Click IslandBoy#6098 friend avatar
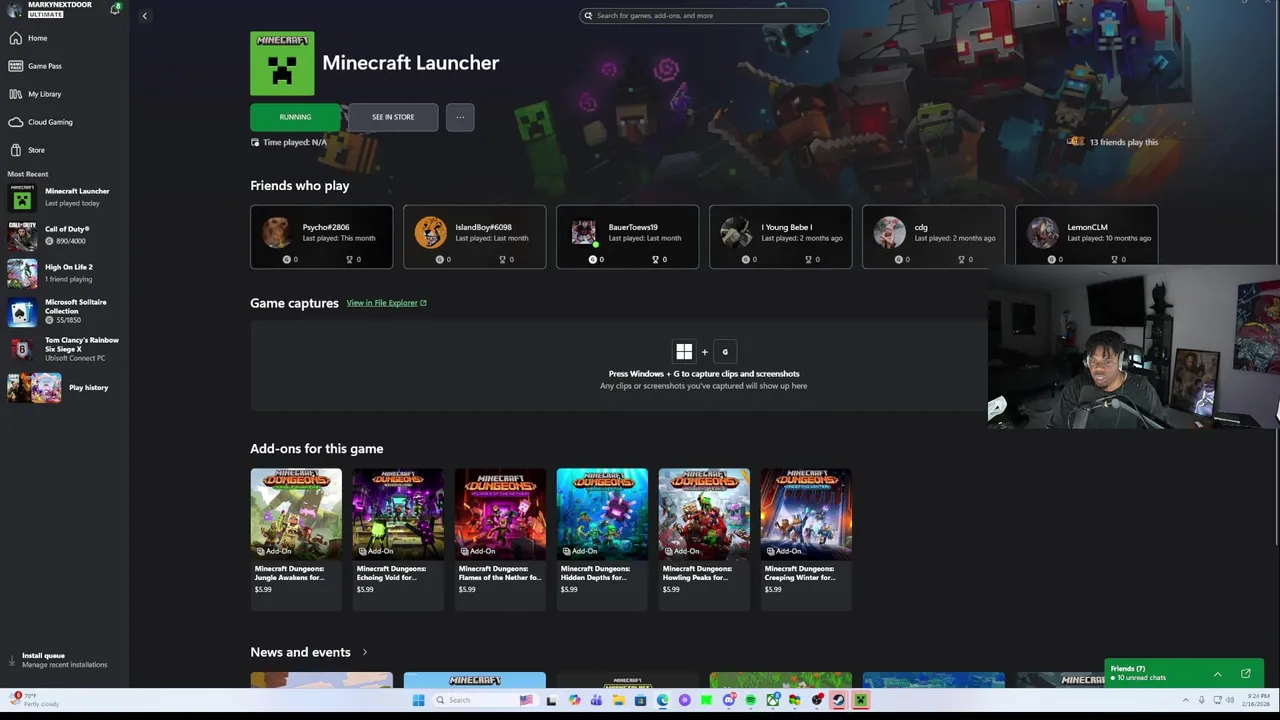The height and width of the screenshot is (720, 1280). click(430, 232)
